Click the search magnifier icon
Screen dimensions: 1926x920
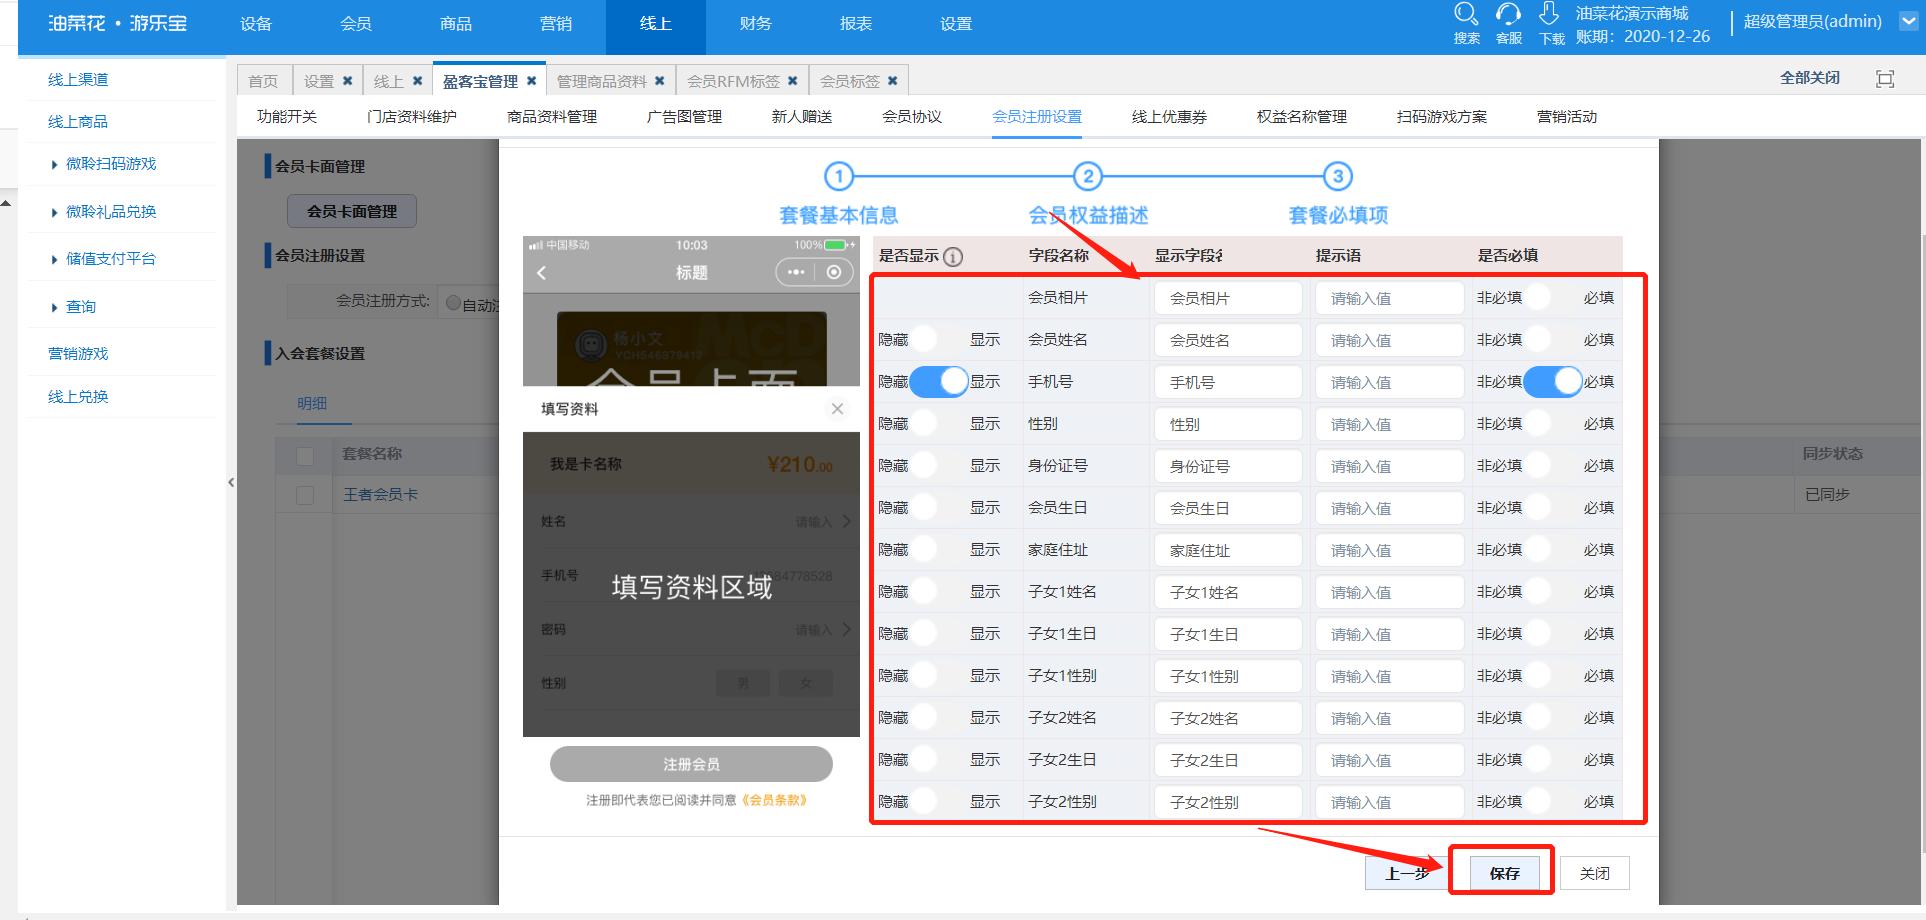(1466, 14)
